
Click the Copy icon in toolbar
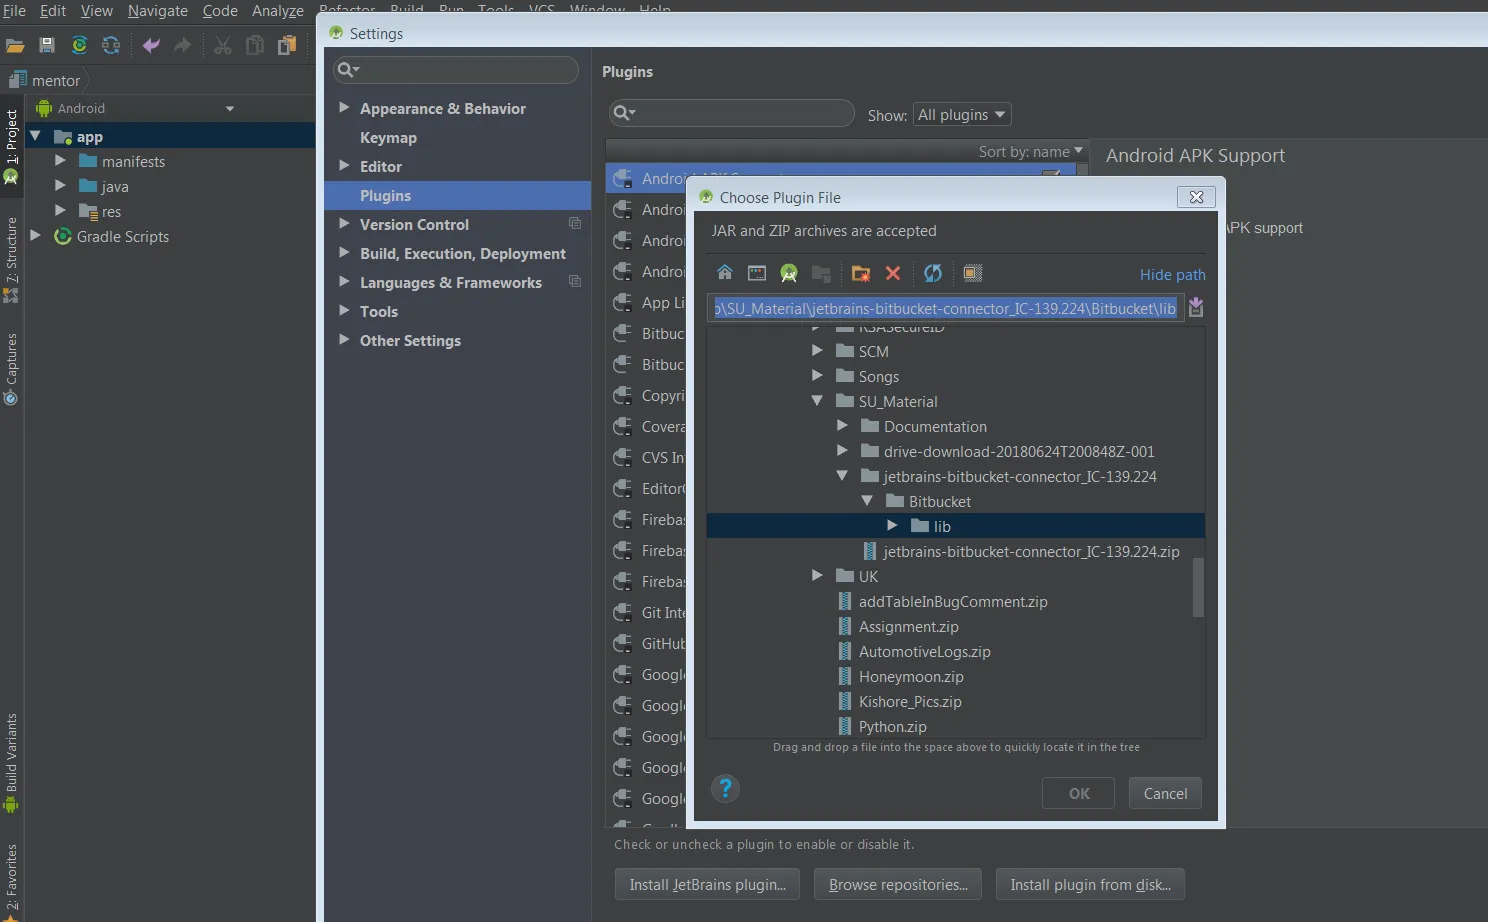pos(255,45)
